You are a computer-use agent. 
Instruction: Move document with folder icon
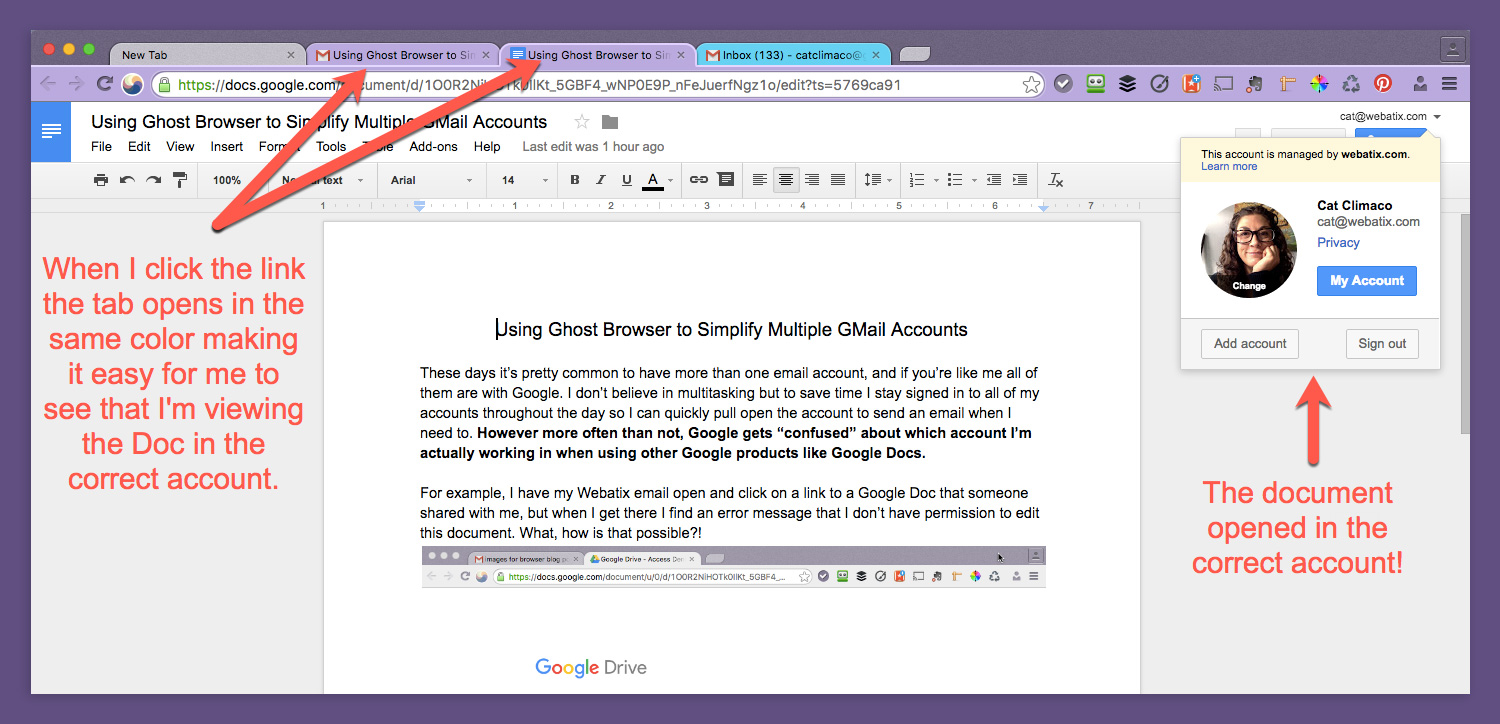610,122
